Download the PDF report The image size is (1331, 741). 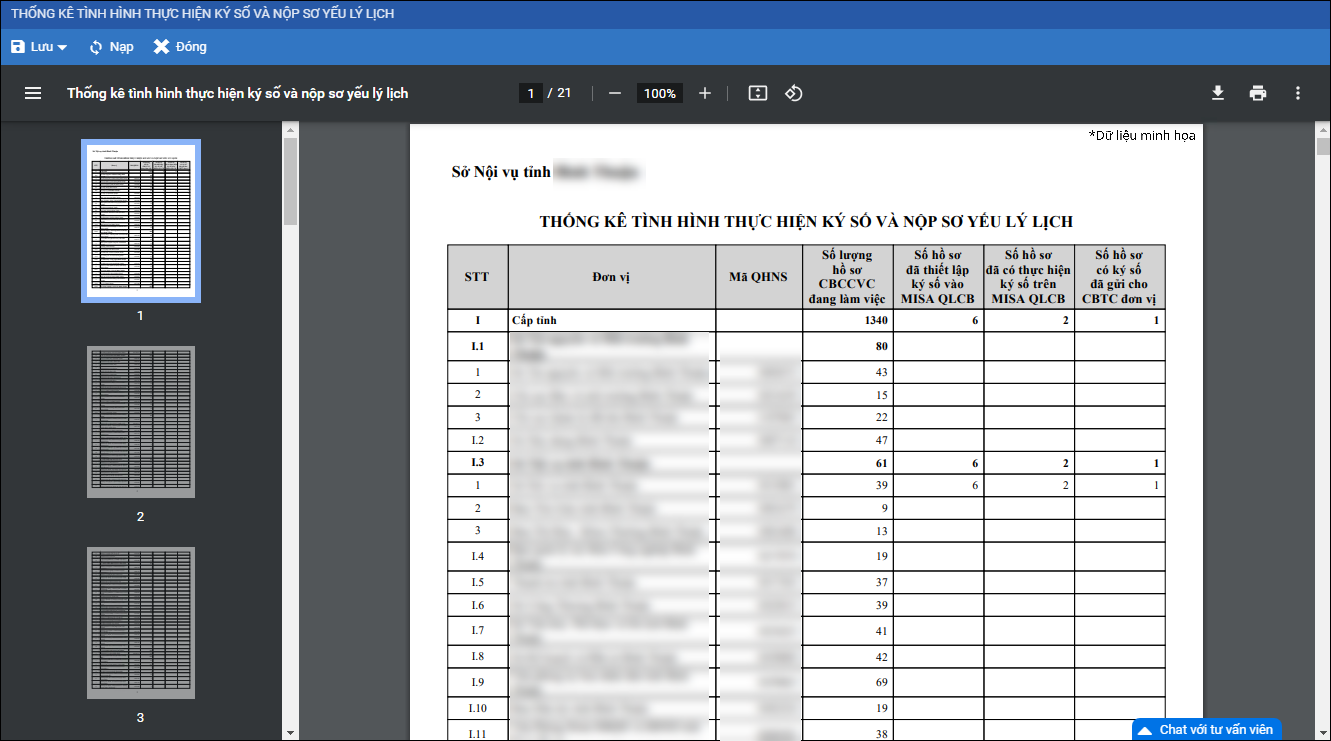click(1218, 93)
